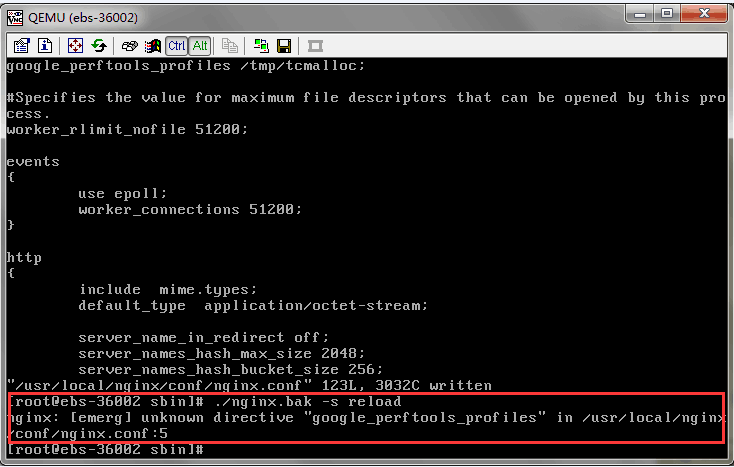Image resolution: width=734 pixels, height=467 pixels.
Task: Send Ctrl+Esc to the remote host
Action: pos(153,46)
